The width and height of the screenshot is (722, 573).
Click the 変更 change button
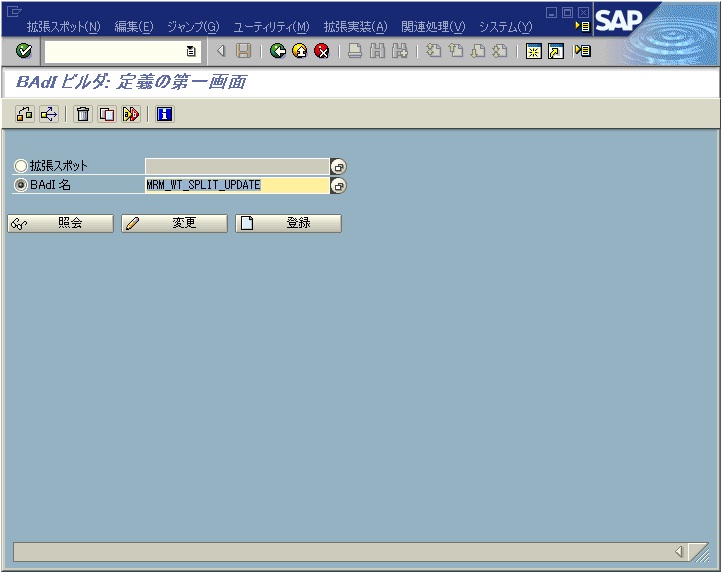click(174, 224)
